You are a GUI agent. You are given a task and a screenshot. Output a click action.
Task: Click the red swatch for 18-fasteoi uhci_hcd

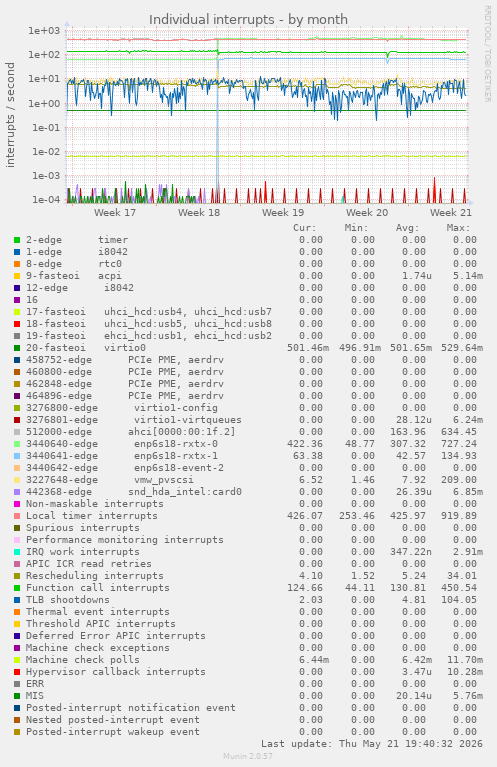[x=17, y=324]
